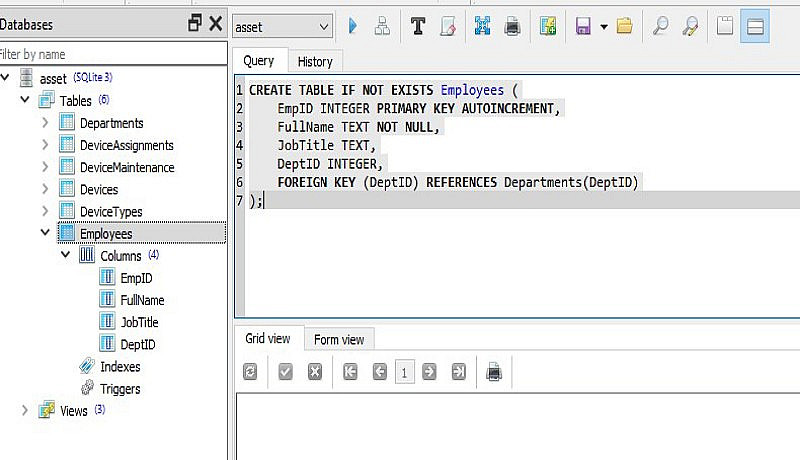Open the asset database selector dropdown
The width and height of the screenshot is (800, 460).
[x=282, y=27]
